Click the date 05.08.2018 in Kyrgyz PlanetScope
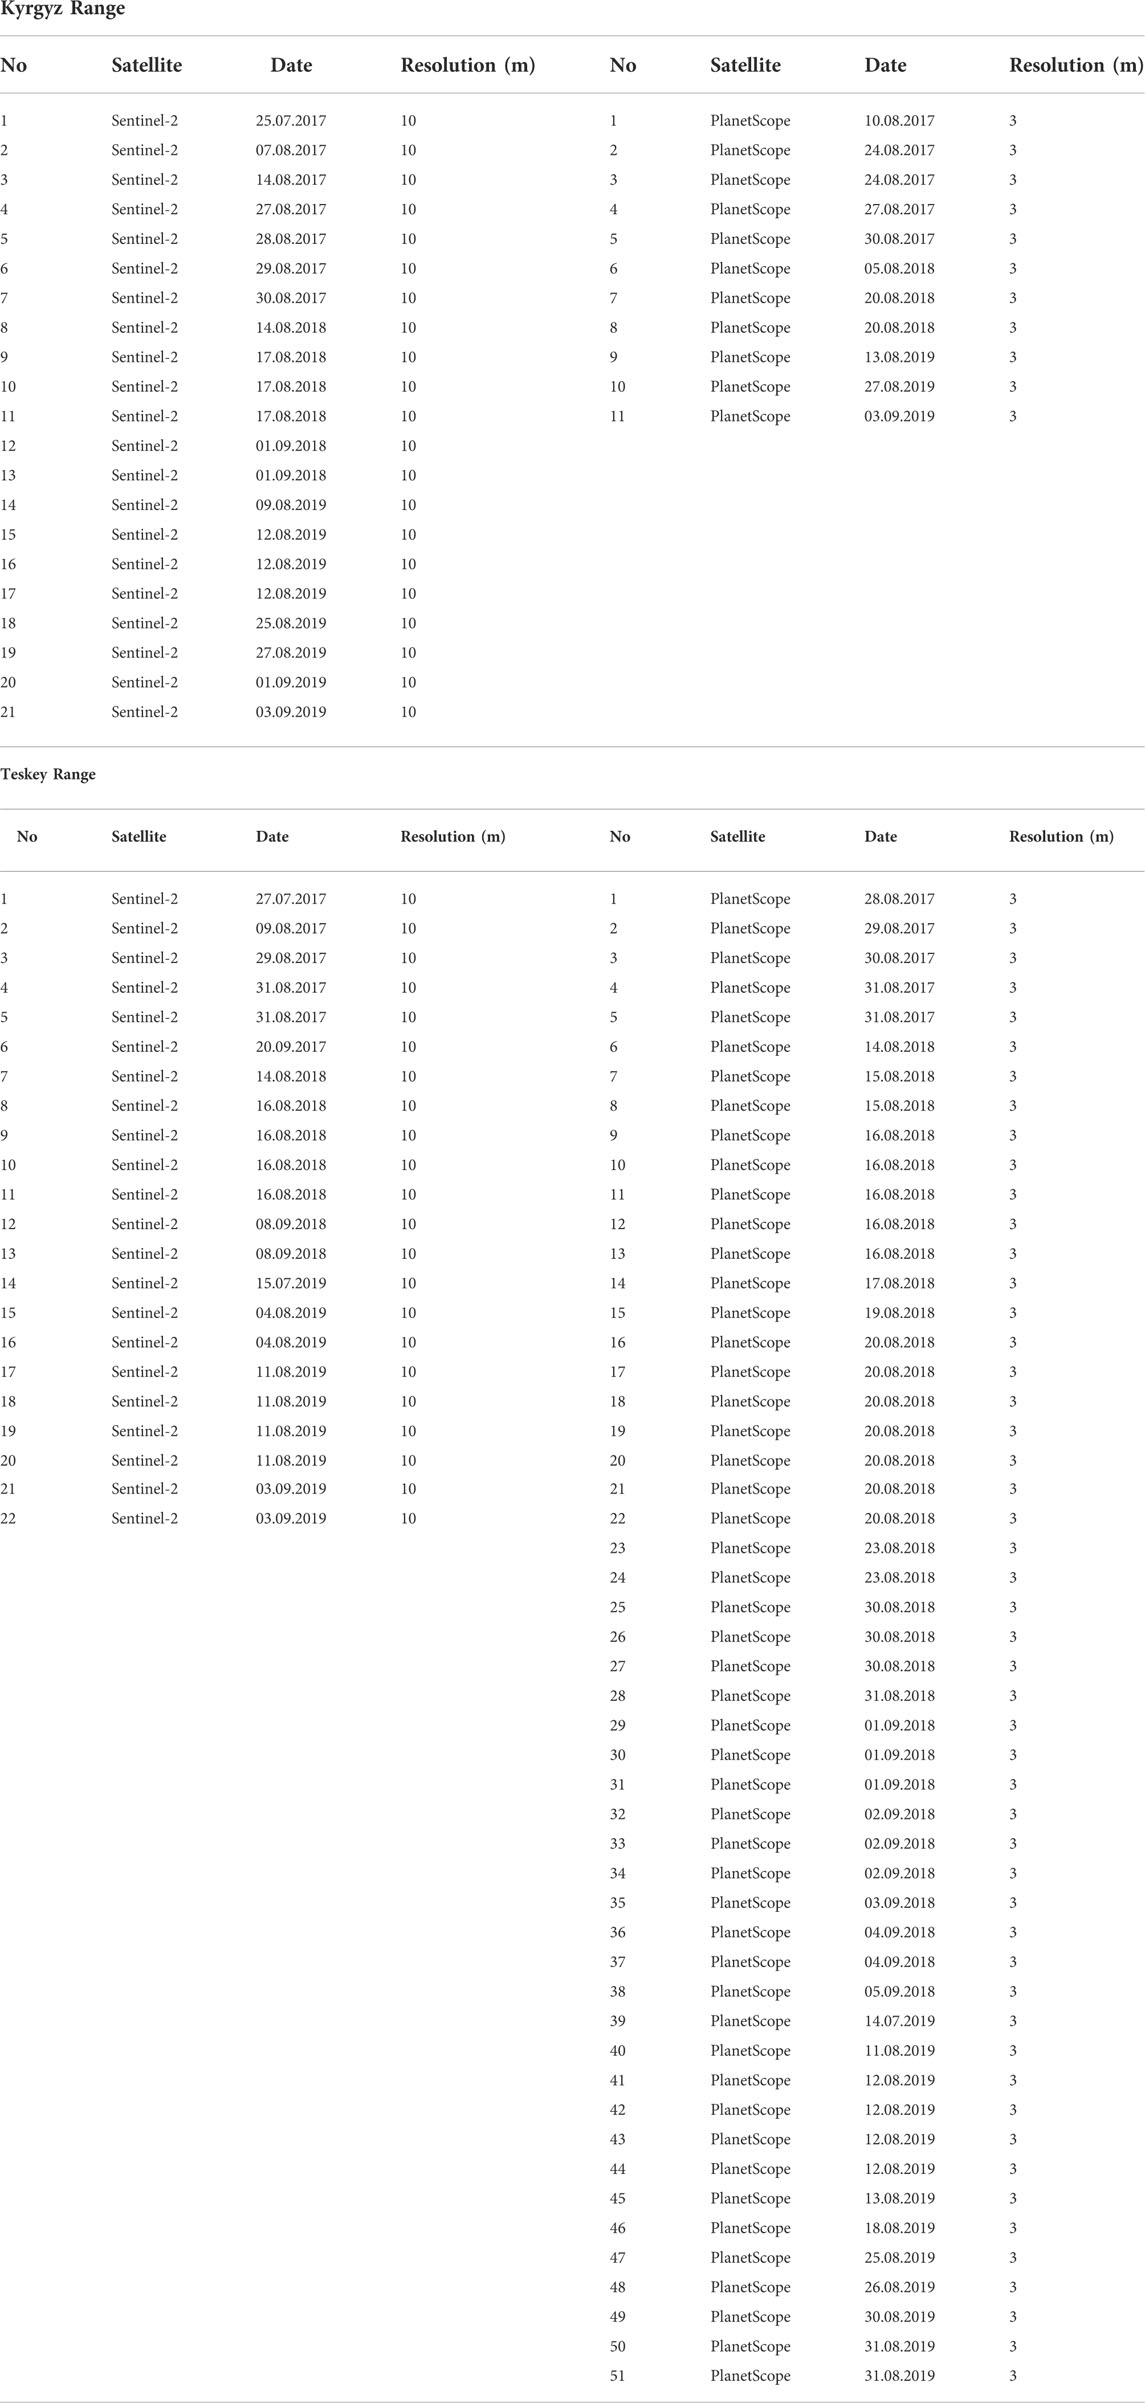 (x=900, y=268)
